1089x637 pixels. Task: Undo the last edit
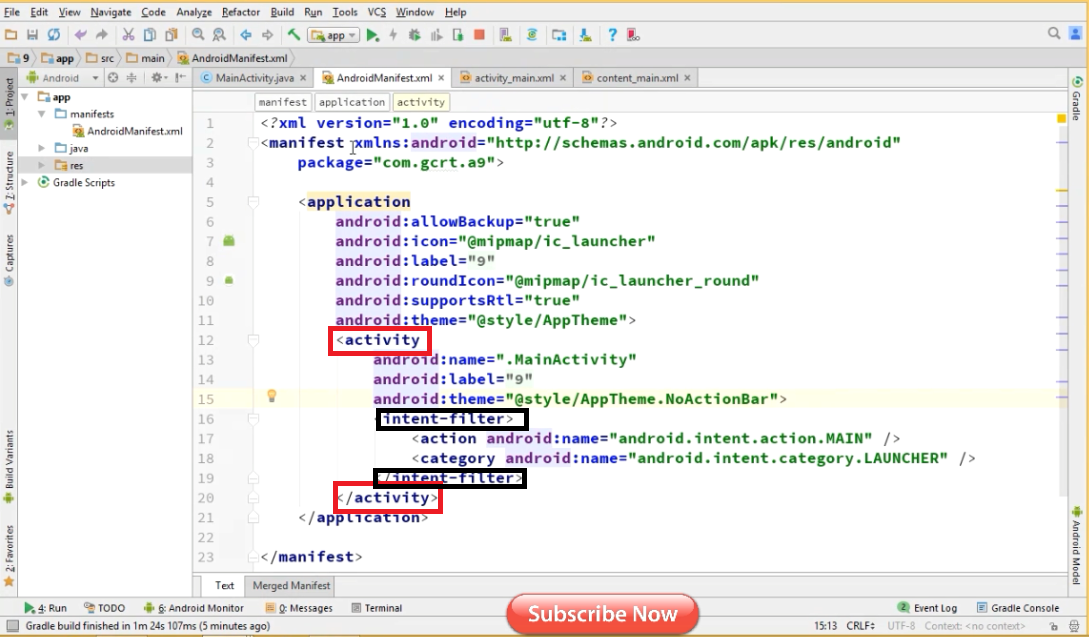(81, 35)
